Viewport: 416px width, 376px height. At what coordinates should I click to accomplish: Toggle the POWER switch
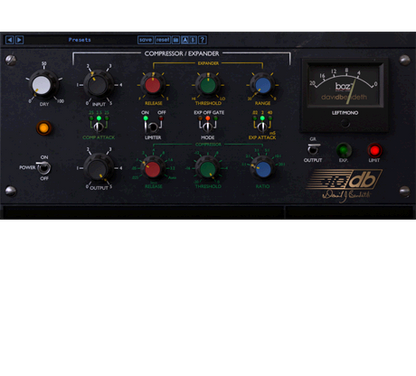44,168
